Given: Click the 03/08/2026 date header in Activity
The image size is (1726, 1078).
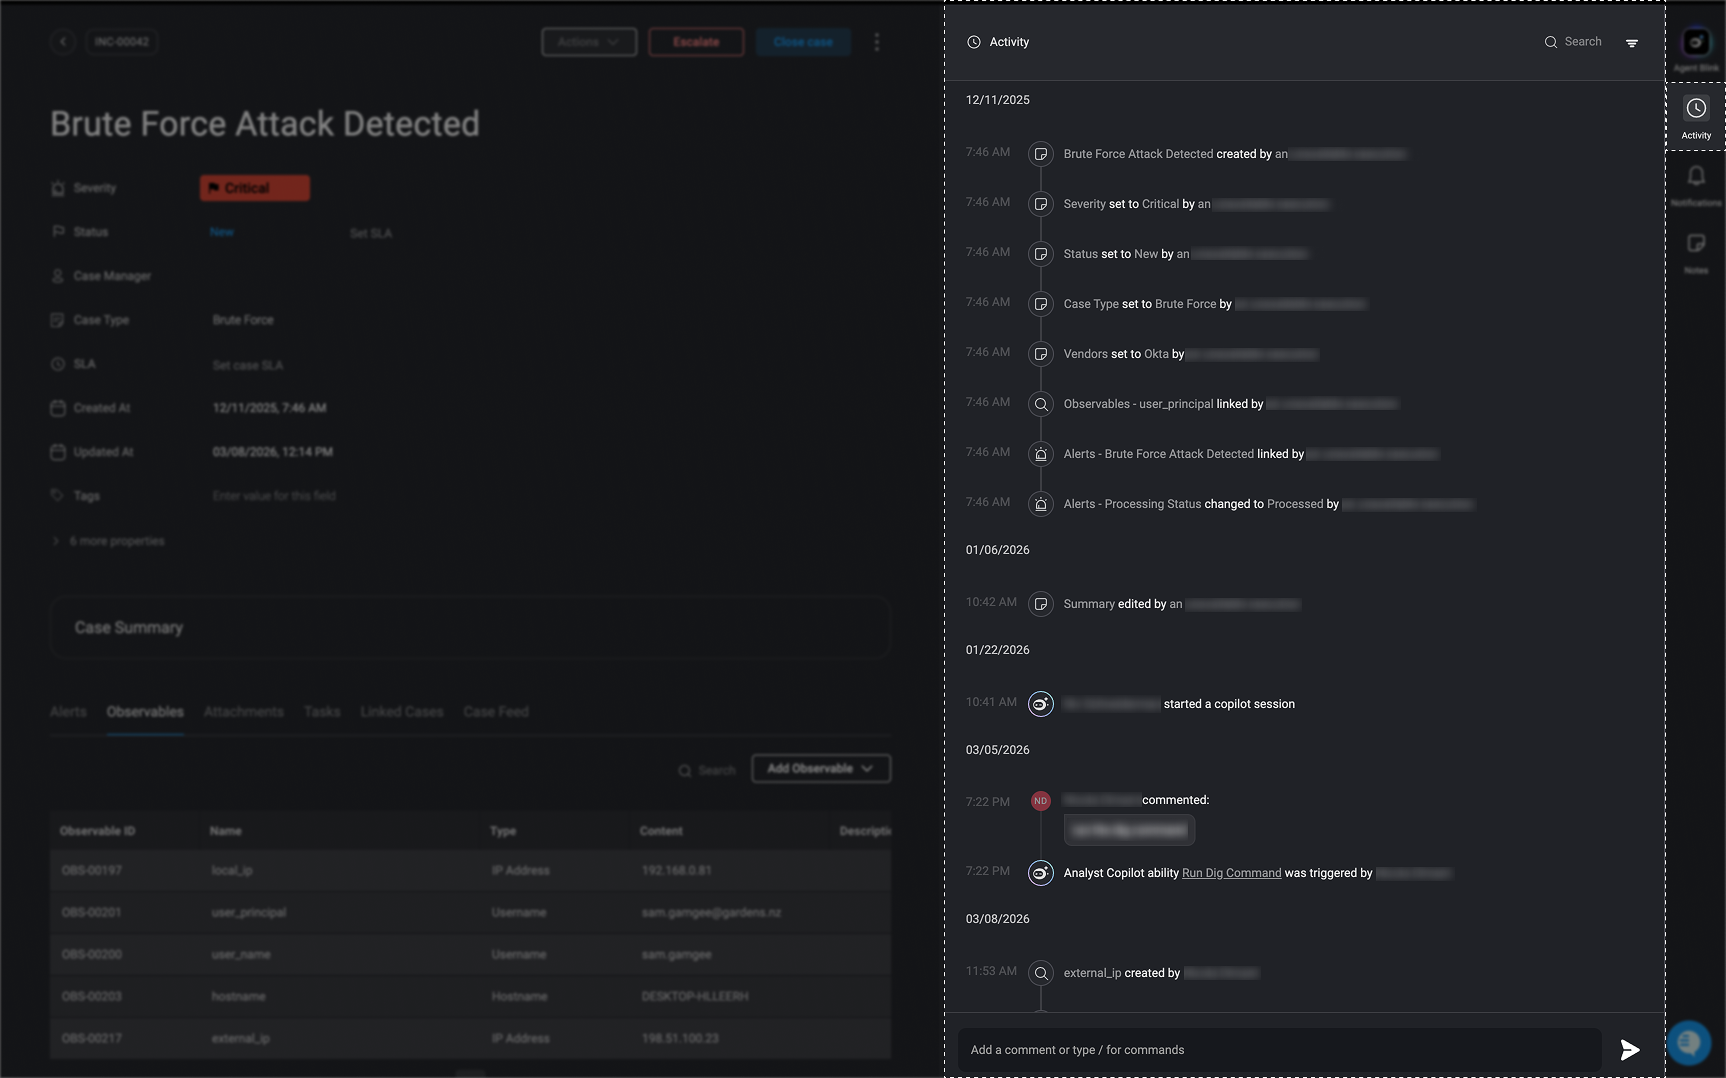Looking at the screenshot, I should pyautogui.click(x=998, y=919).
